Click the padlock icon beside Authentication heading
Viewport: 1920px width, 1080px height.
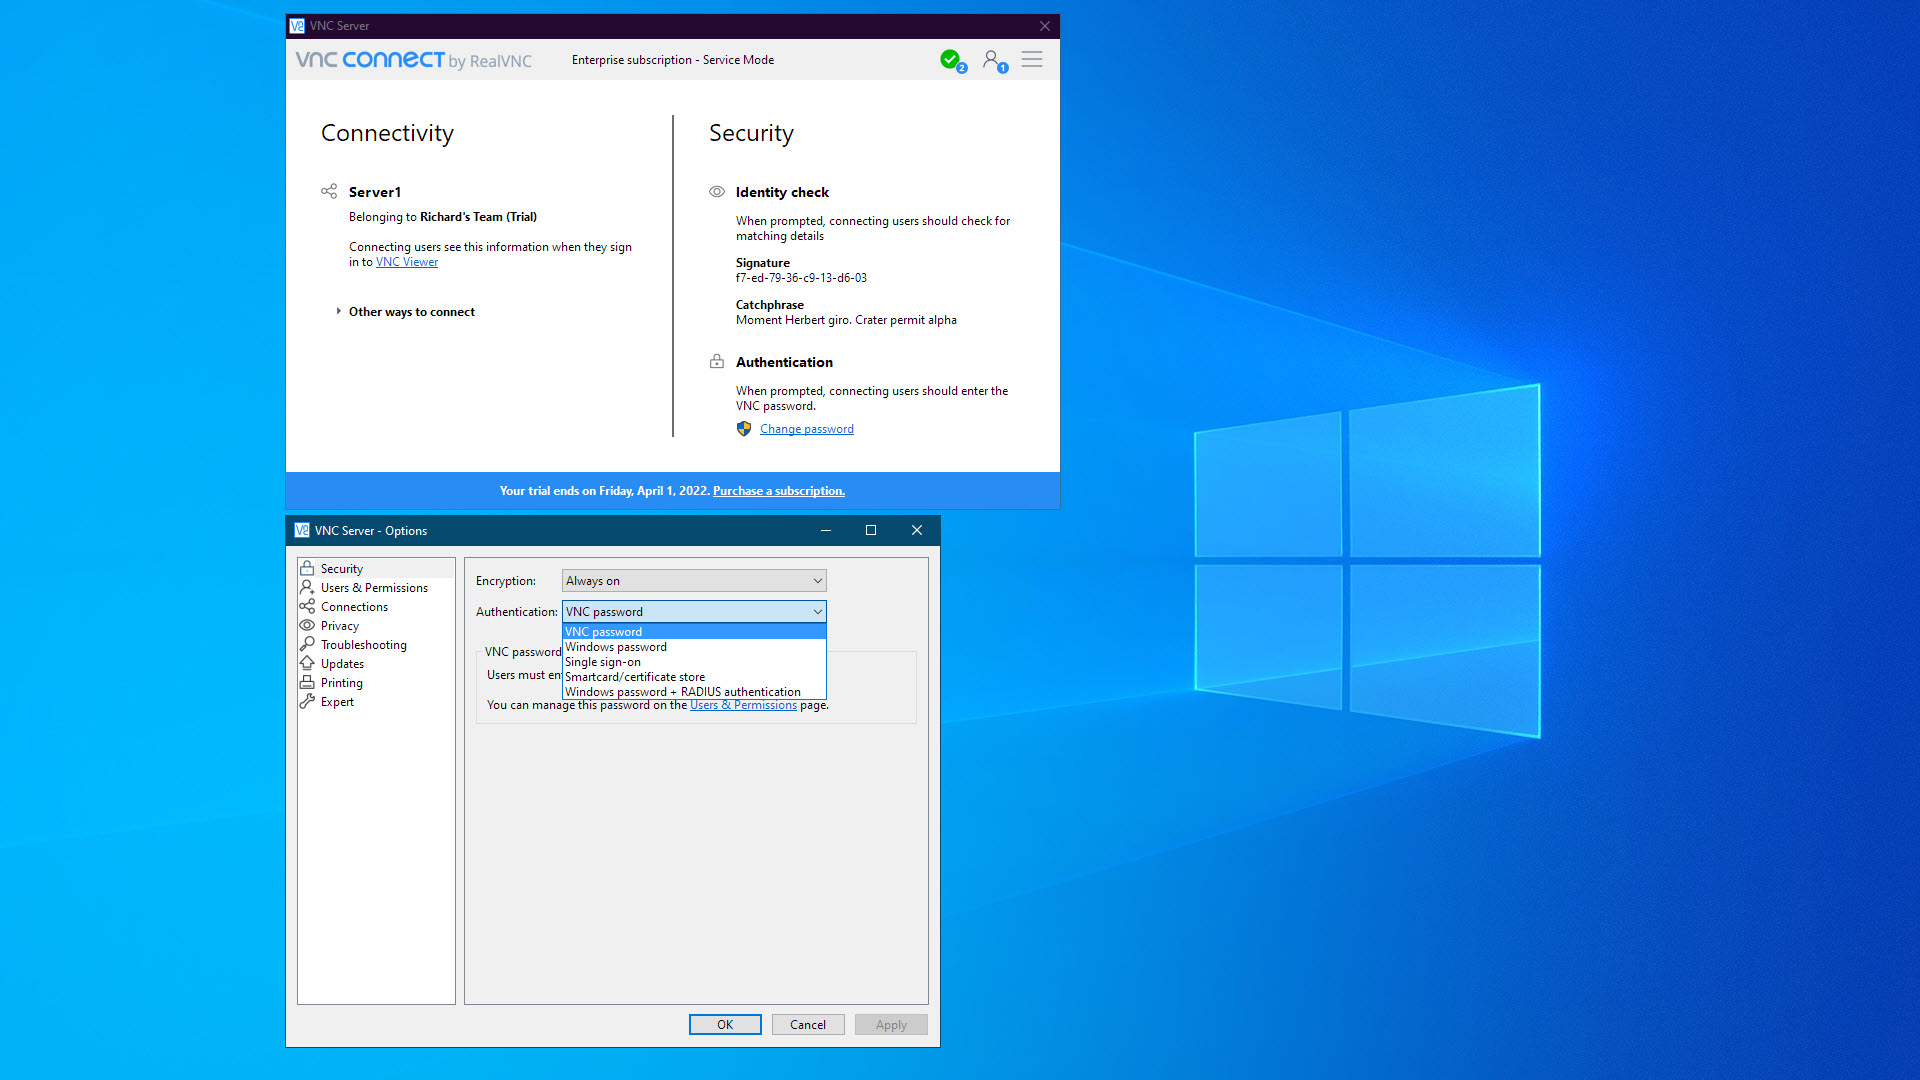[x=717, y=361]
